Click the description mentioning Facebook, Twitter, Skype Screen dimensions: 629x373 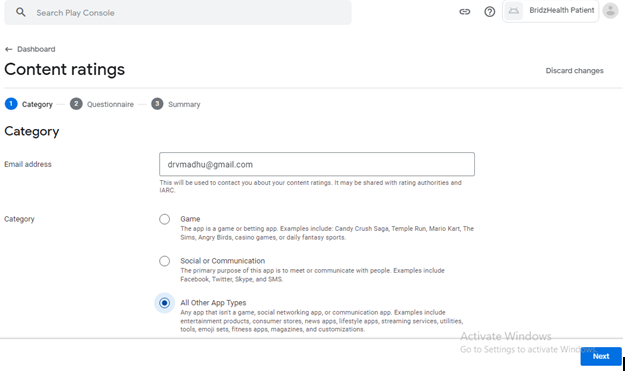pyautogui.click(x=312, y=275)
